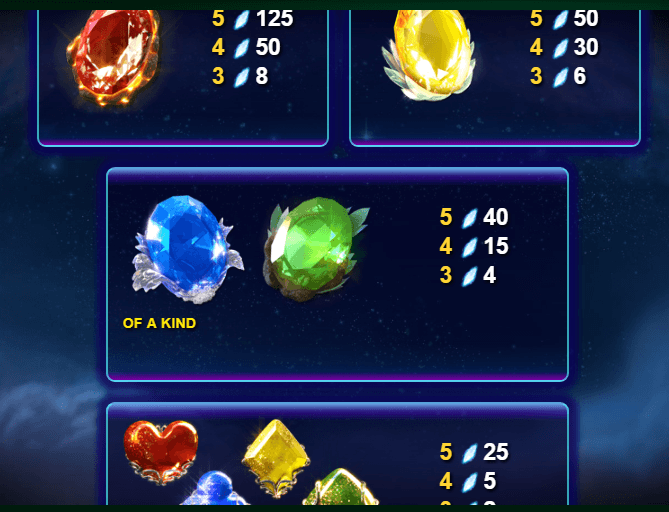Click the green spade suit gem
Viewport: 669px width, 512px height.
coord(340,487)
